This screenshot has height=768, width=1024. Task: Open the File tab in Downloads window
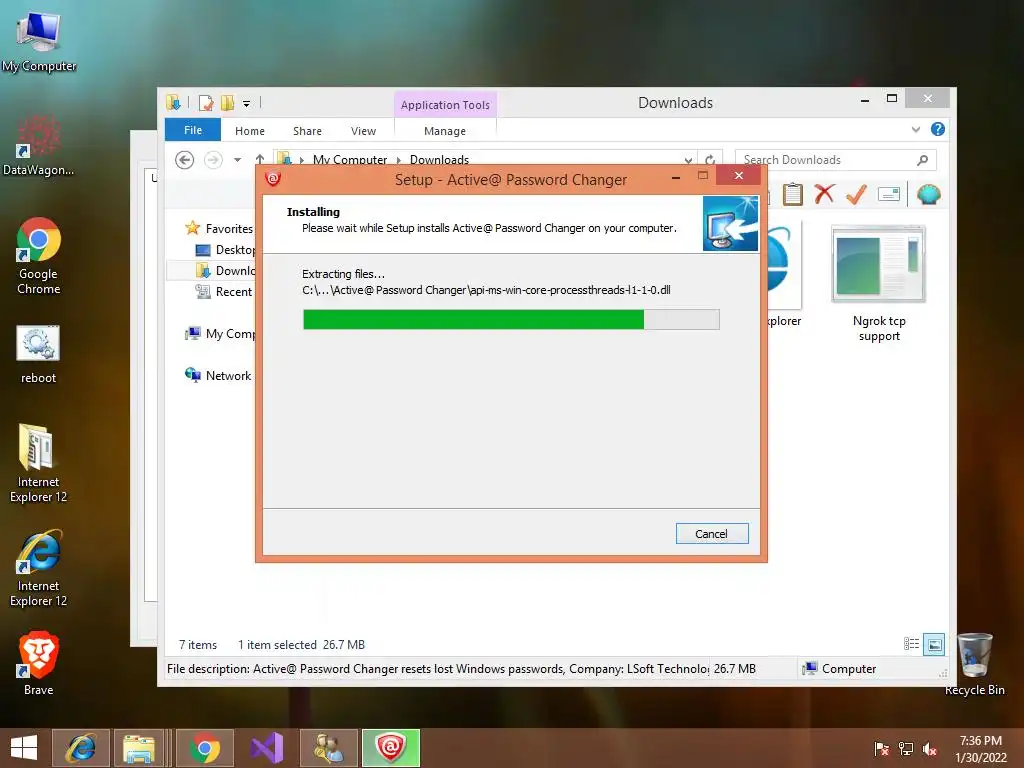tap(193, 130)
